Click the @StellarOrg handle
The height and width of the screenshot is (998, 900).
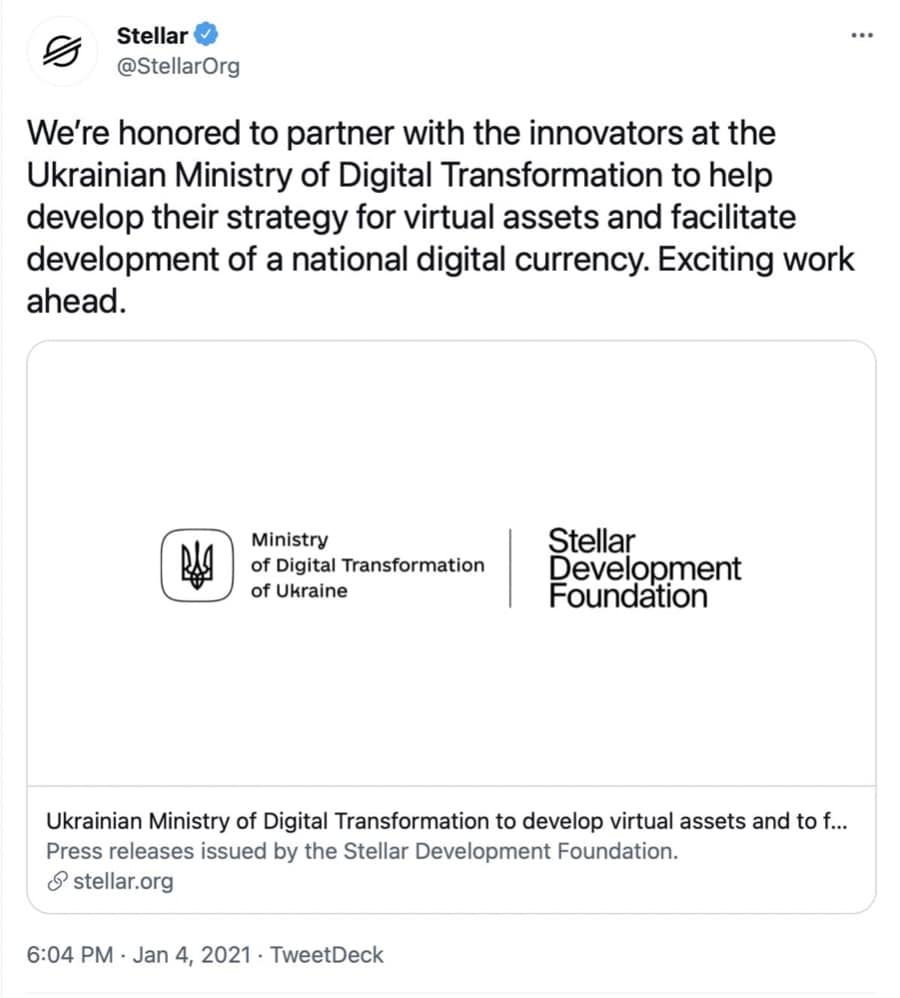coord(178,67)
